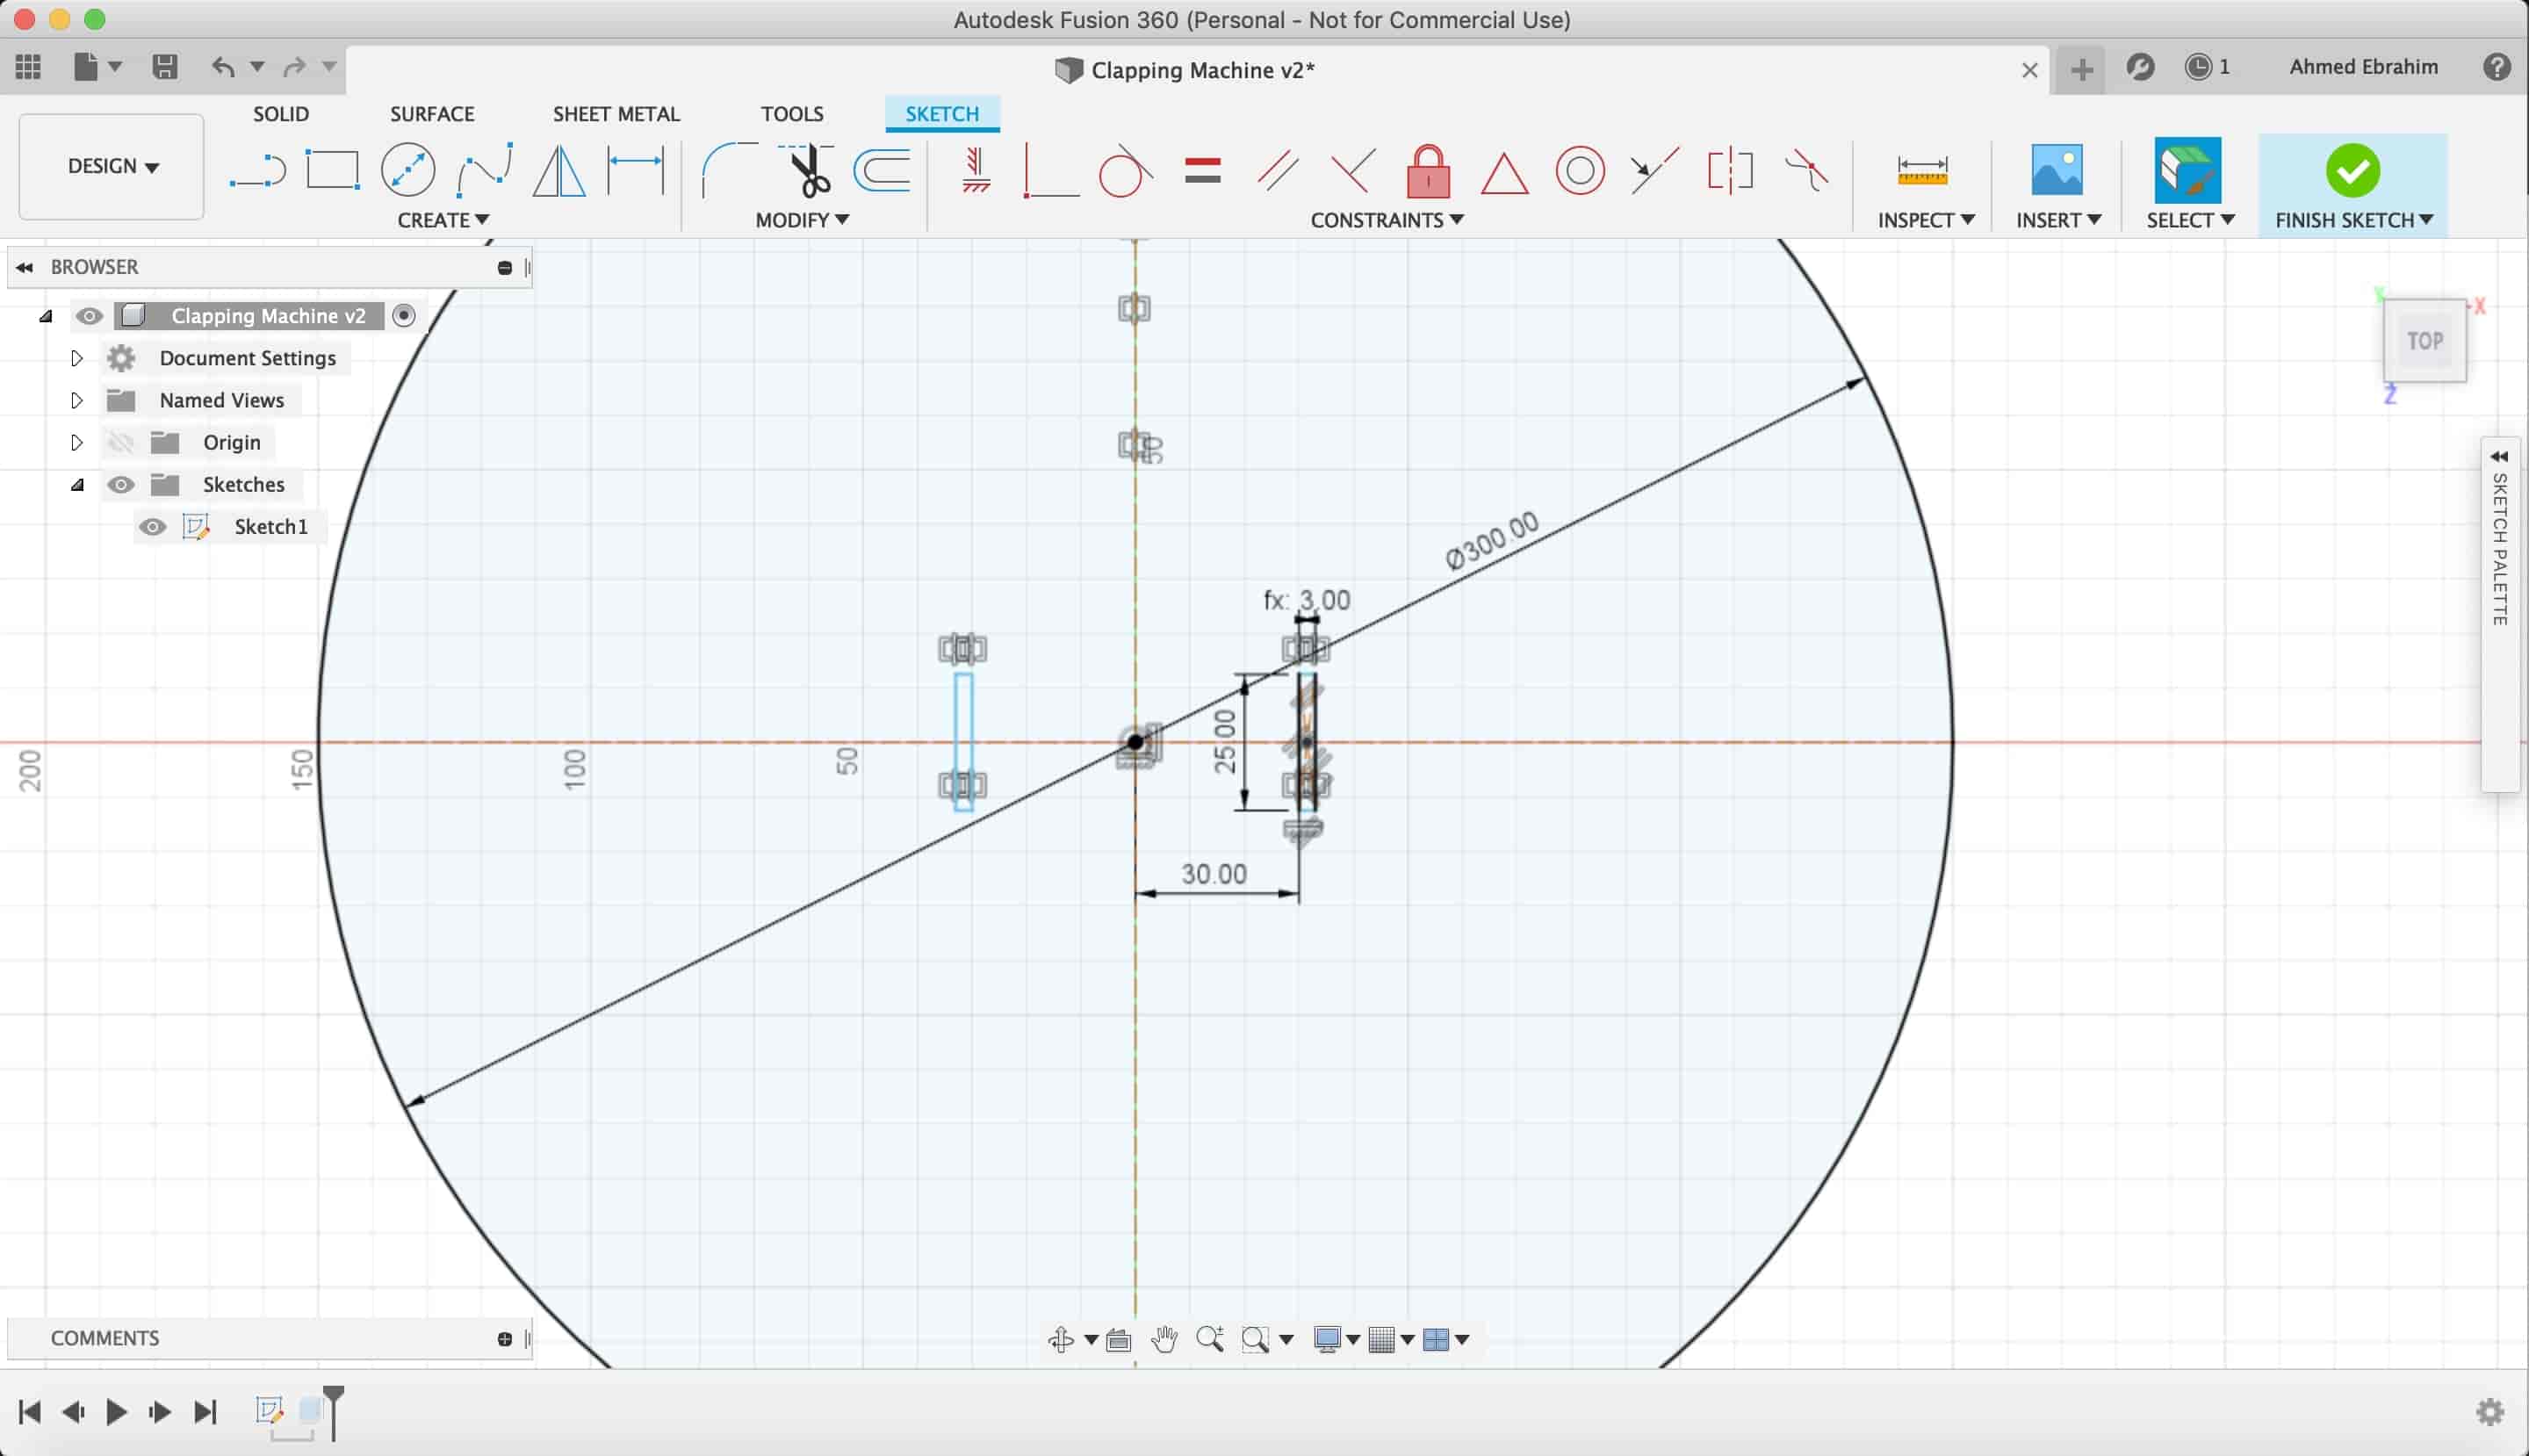Select the Line tool
The image size is (2529, 1456).
(x=258, y=170)
